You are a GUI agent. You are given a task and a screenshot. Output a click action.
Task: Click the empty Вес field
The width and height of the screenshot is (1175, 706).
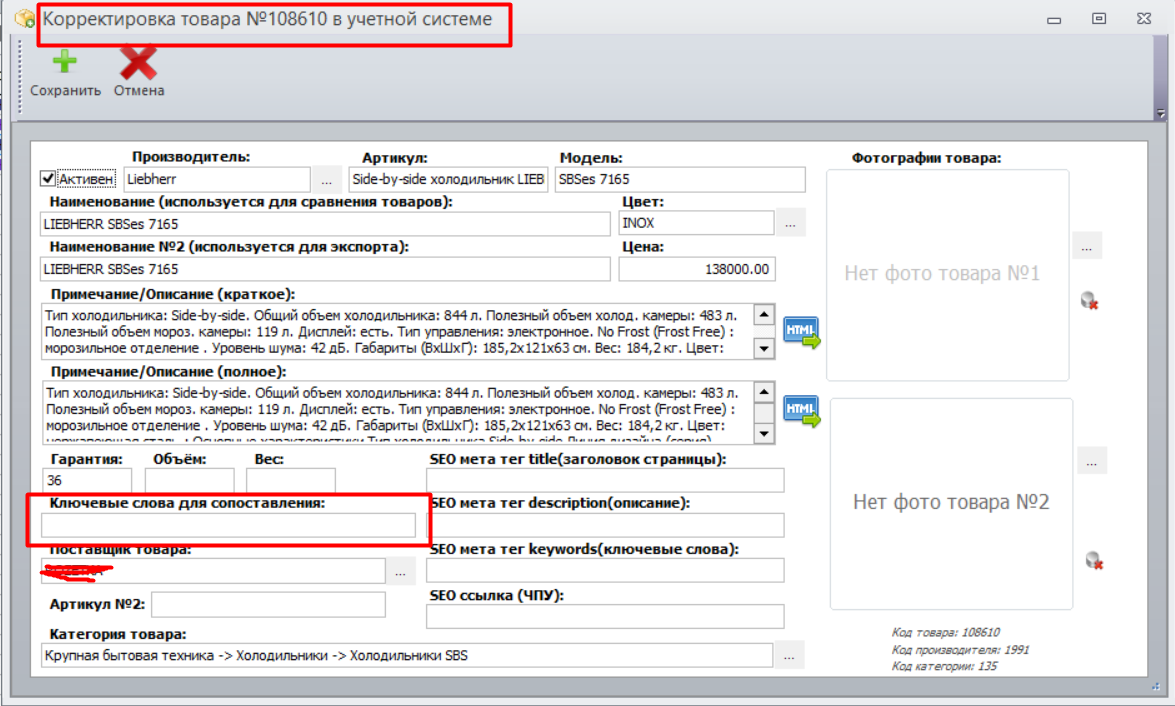tap(291, 480)
